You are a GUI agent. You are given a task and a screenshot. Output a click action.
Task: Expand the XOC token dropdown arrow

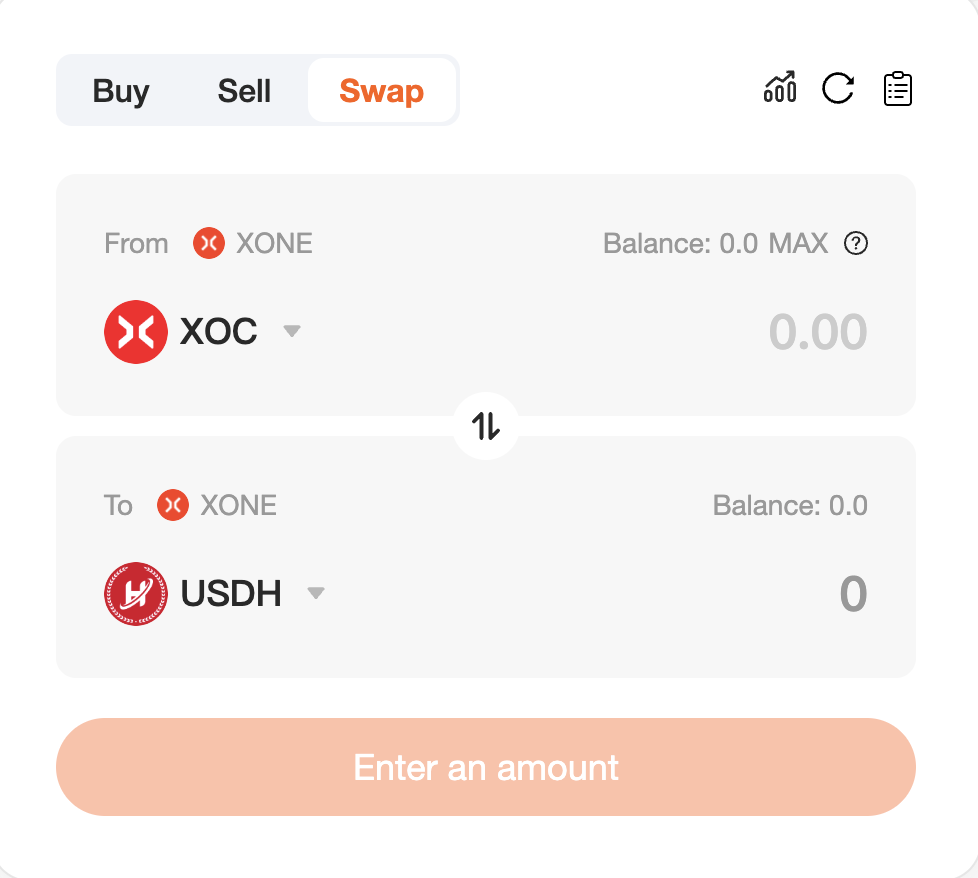coord(292,330)
